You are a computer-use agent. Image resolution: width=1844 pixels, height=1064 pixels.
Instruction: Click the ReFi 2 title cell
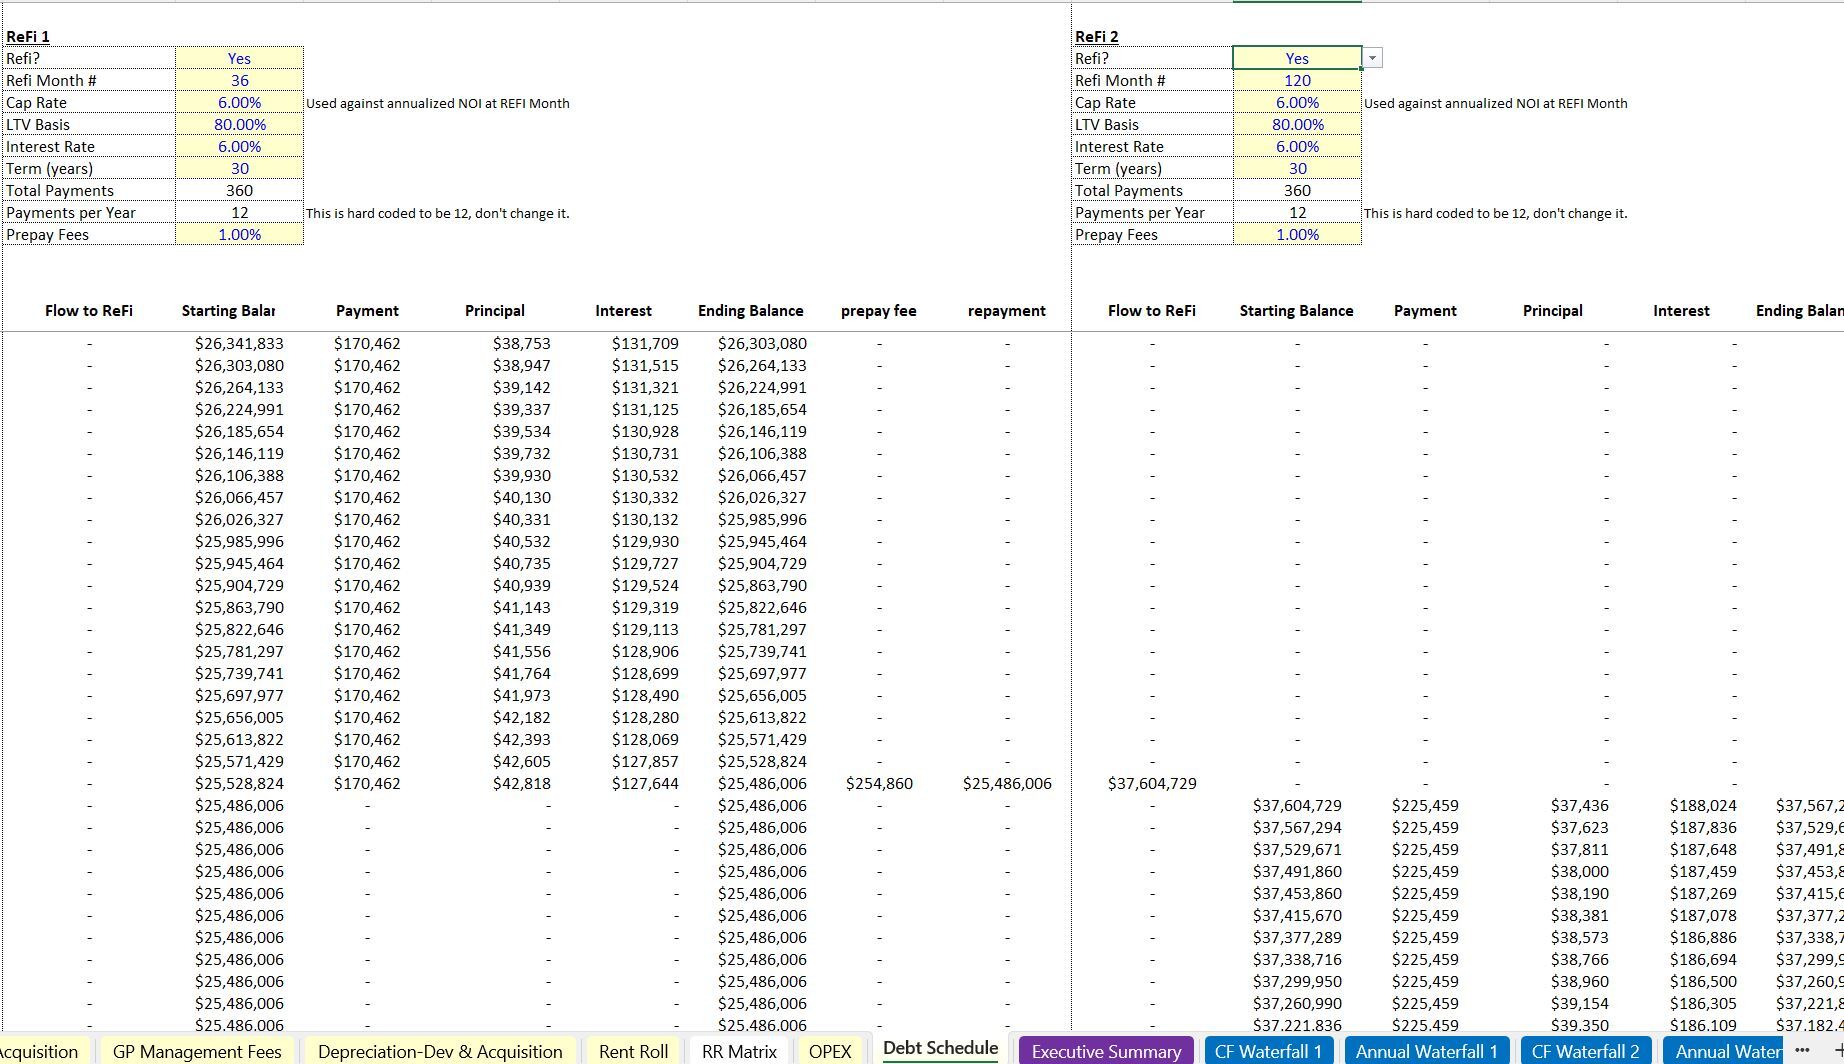point(1097,36)
